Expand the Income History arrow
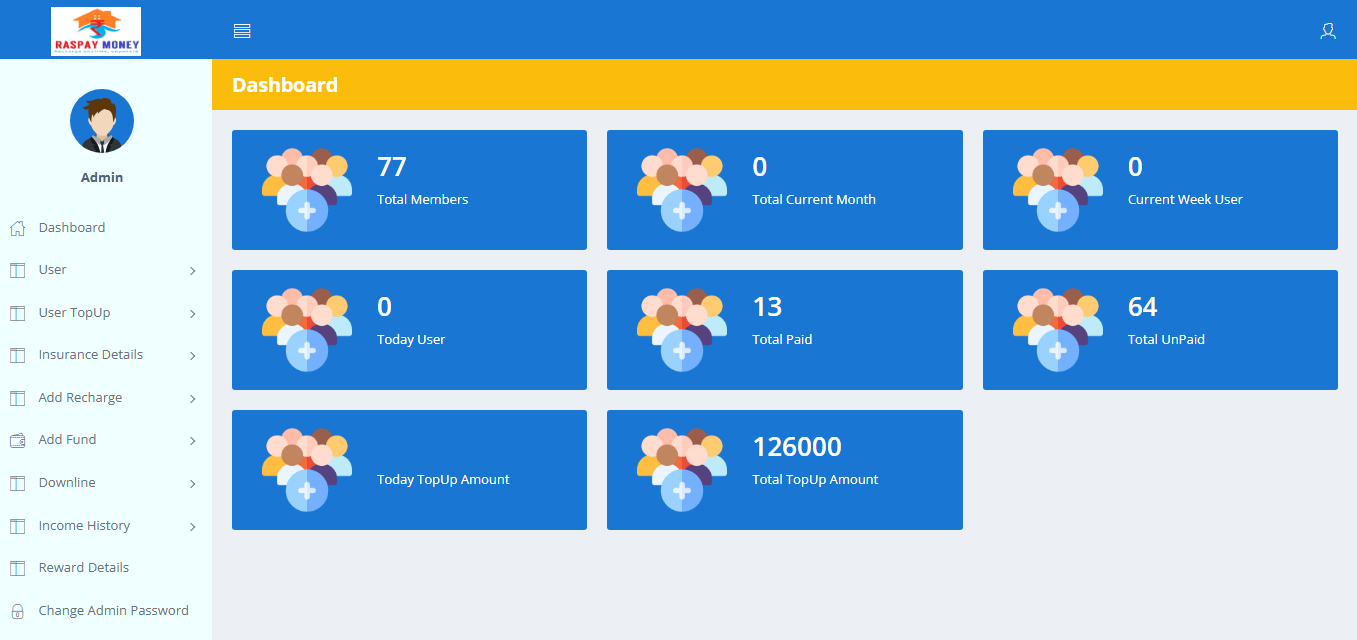 pyautogui.click(x=192, y=527)
